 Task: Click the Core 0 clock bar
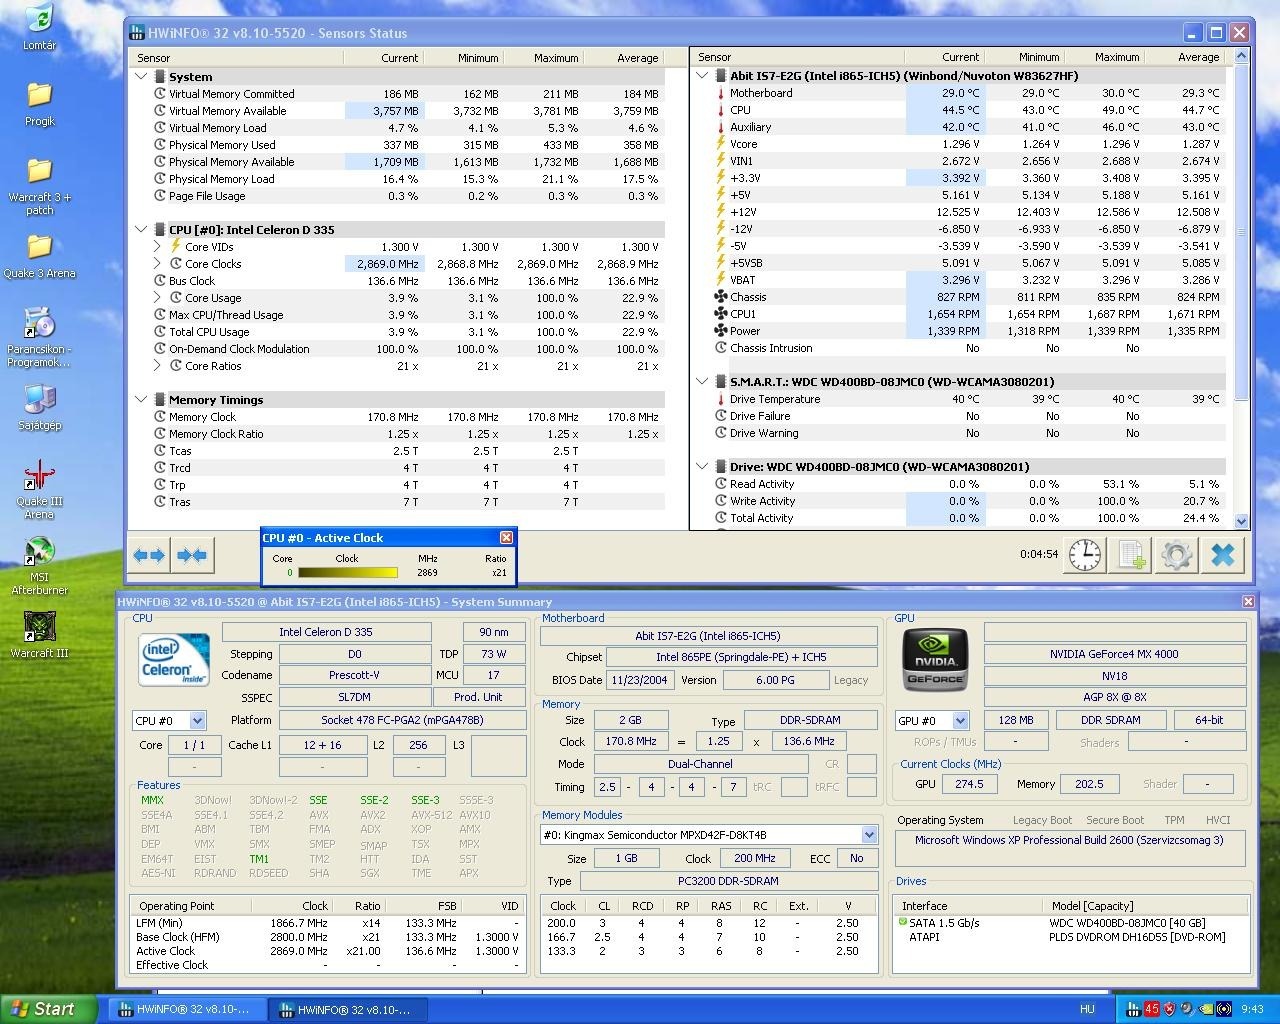347,573
